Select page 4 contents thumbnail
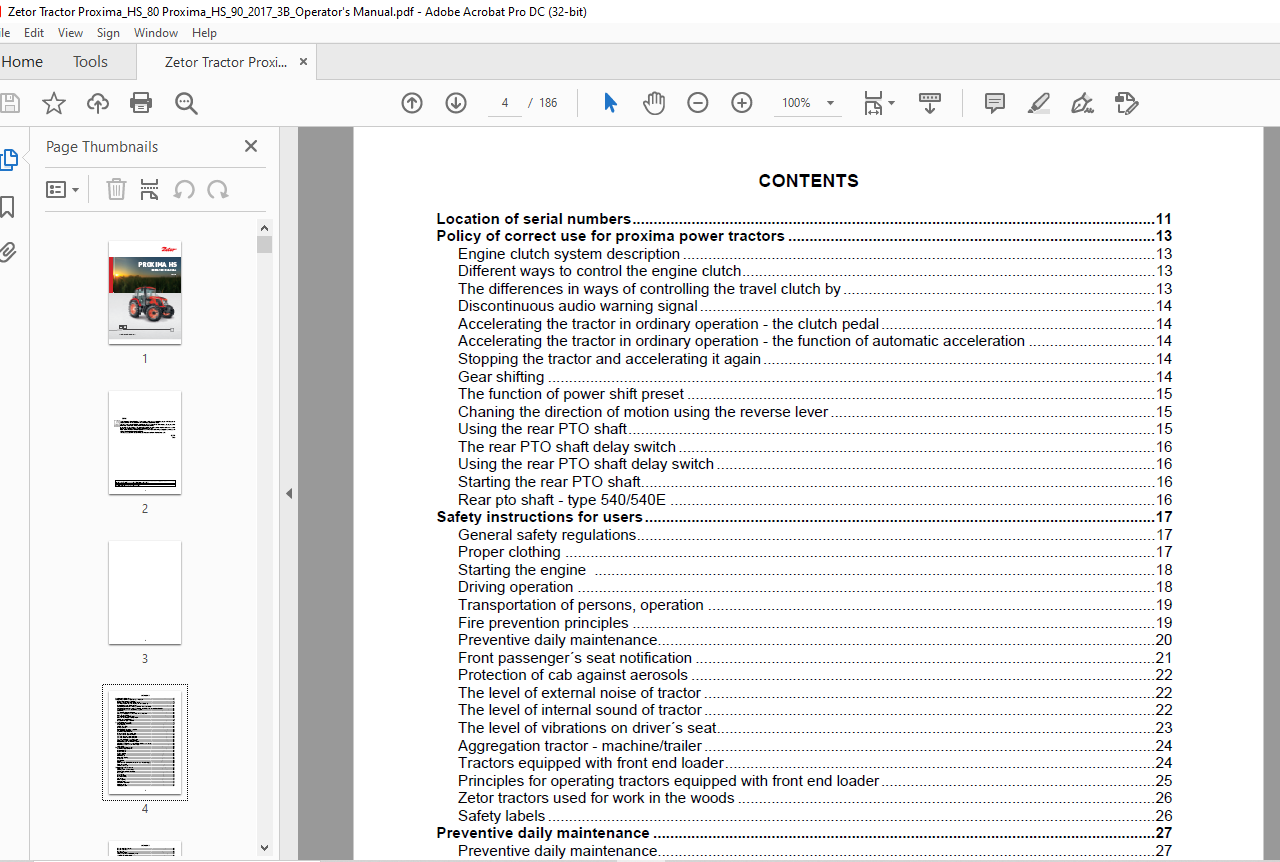This screenshot has height=862, width=1280. pyautogui.click(x=145, y=742)
